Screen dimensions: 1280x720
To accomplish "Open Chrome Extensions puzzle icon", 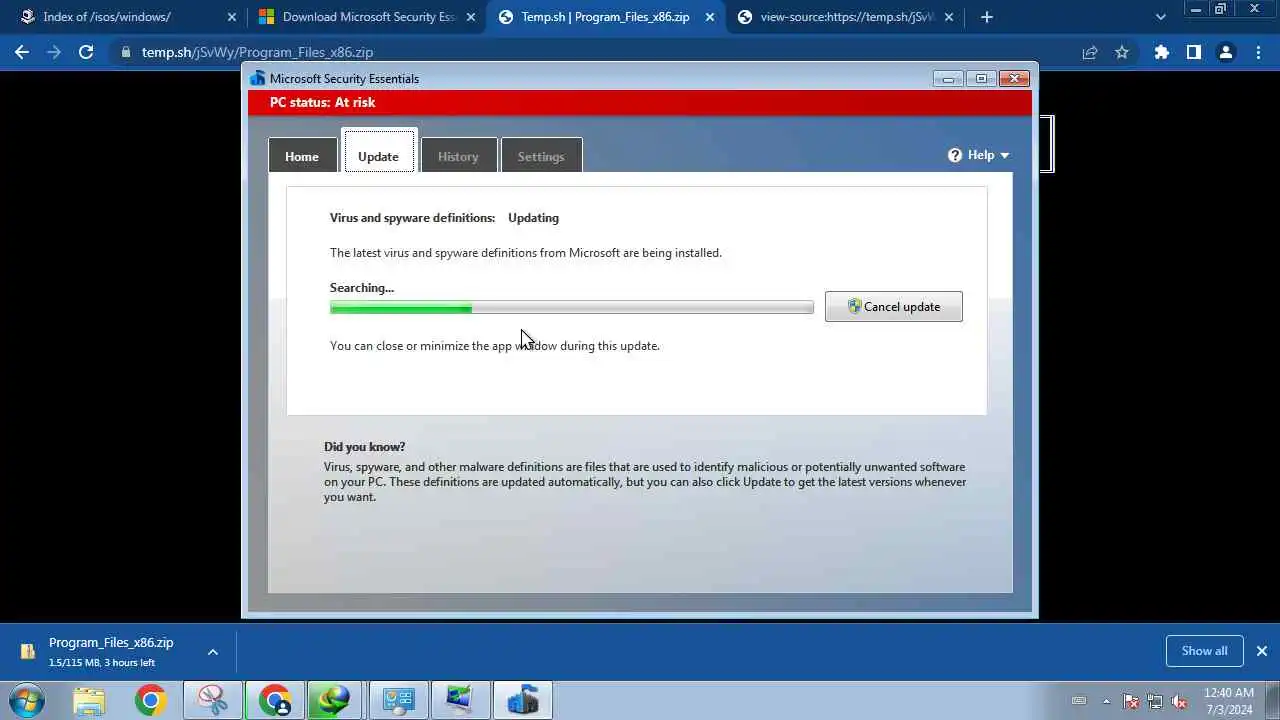I will tap(1162, 52).
